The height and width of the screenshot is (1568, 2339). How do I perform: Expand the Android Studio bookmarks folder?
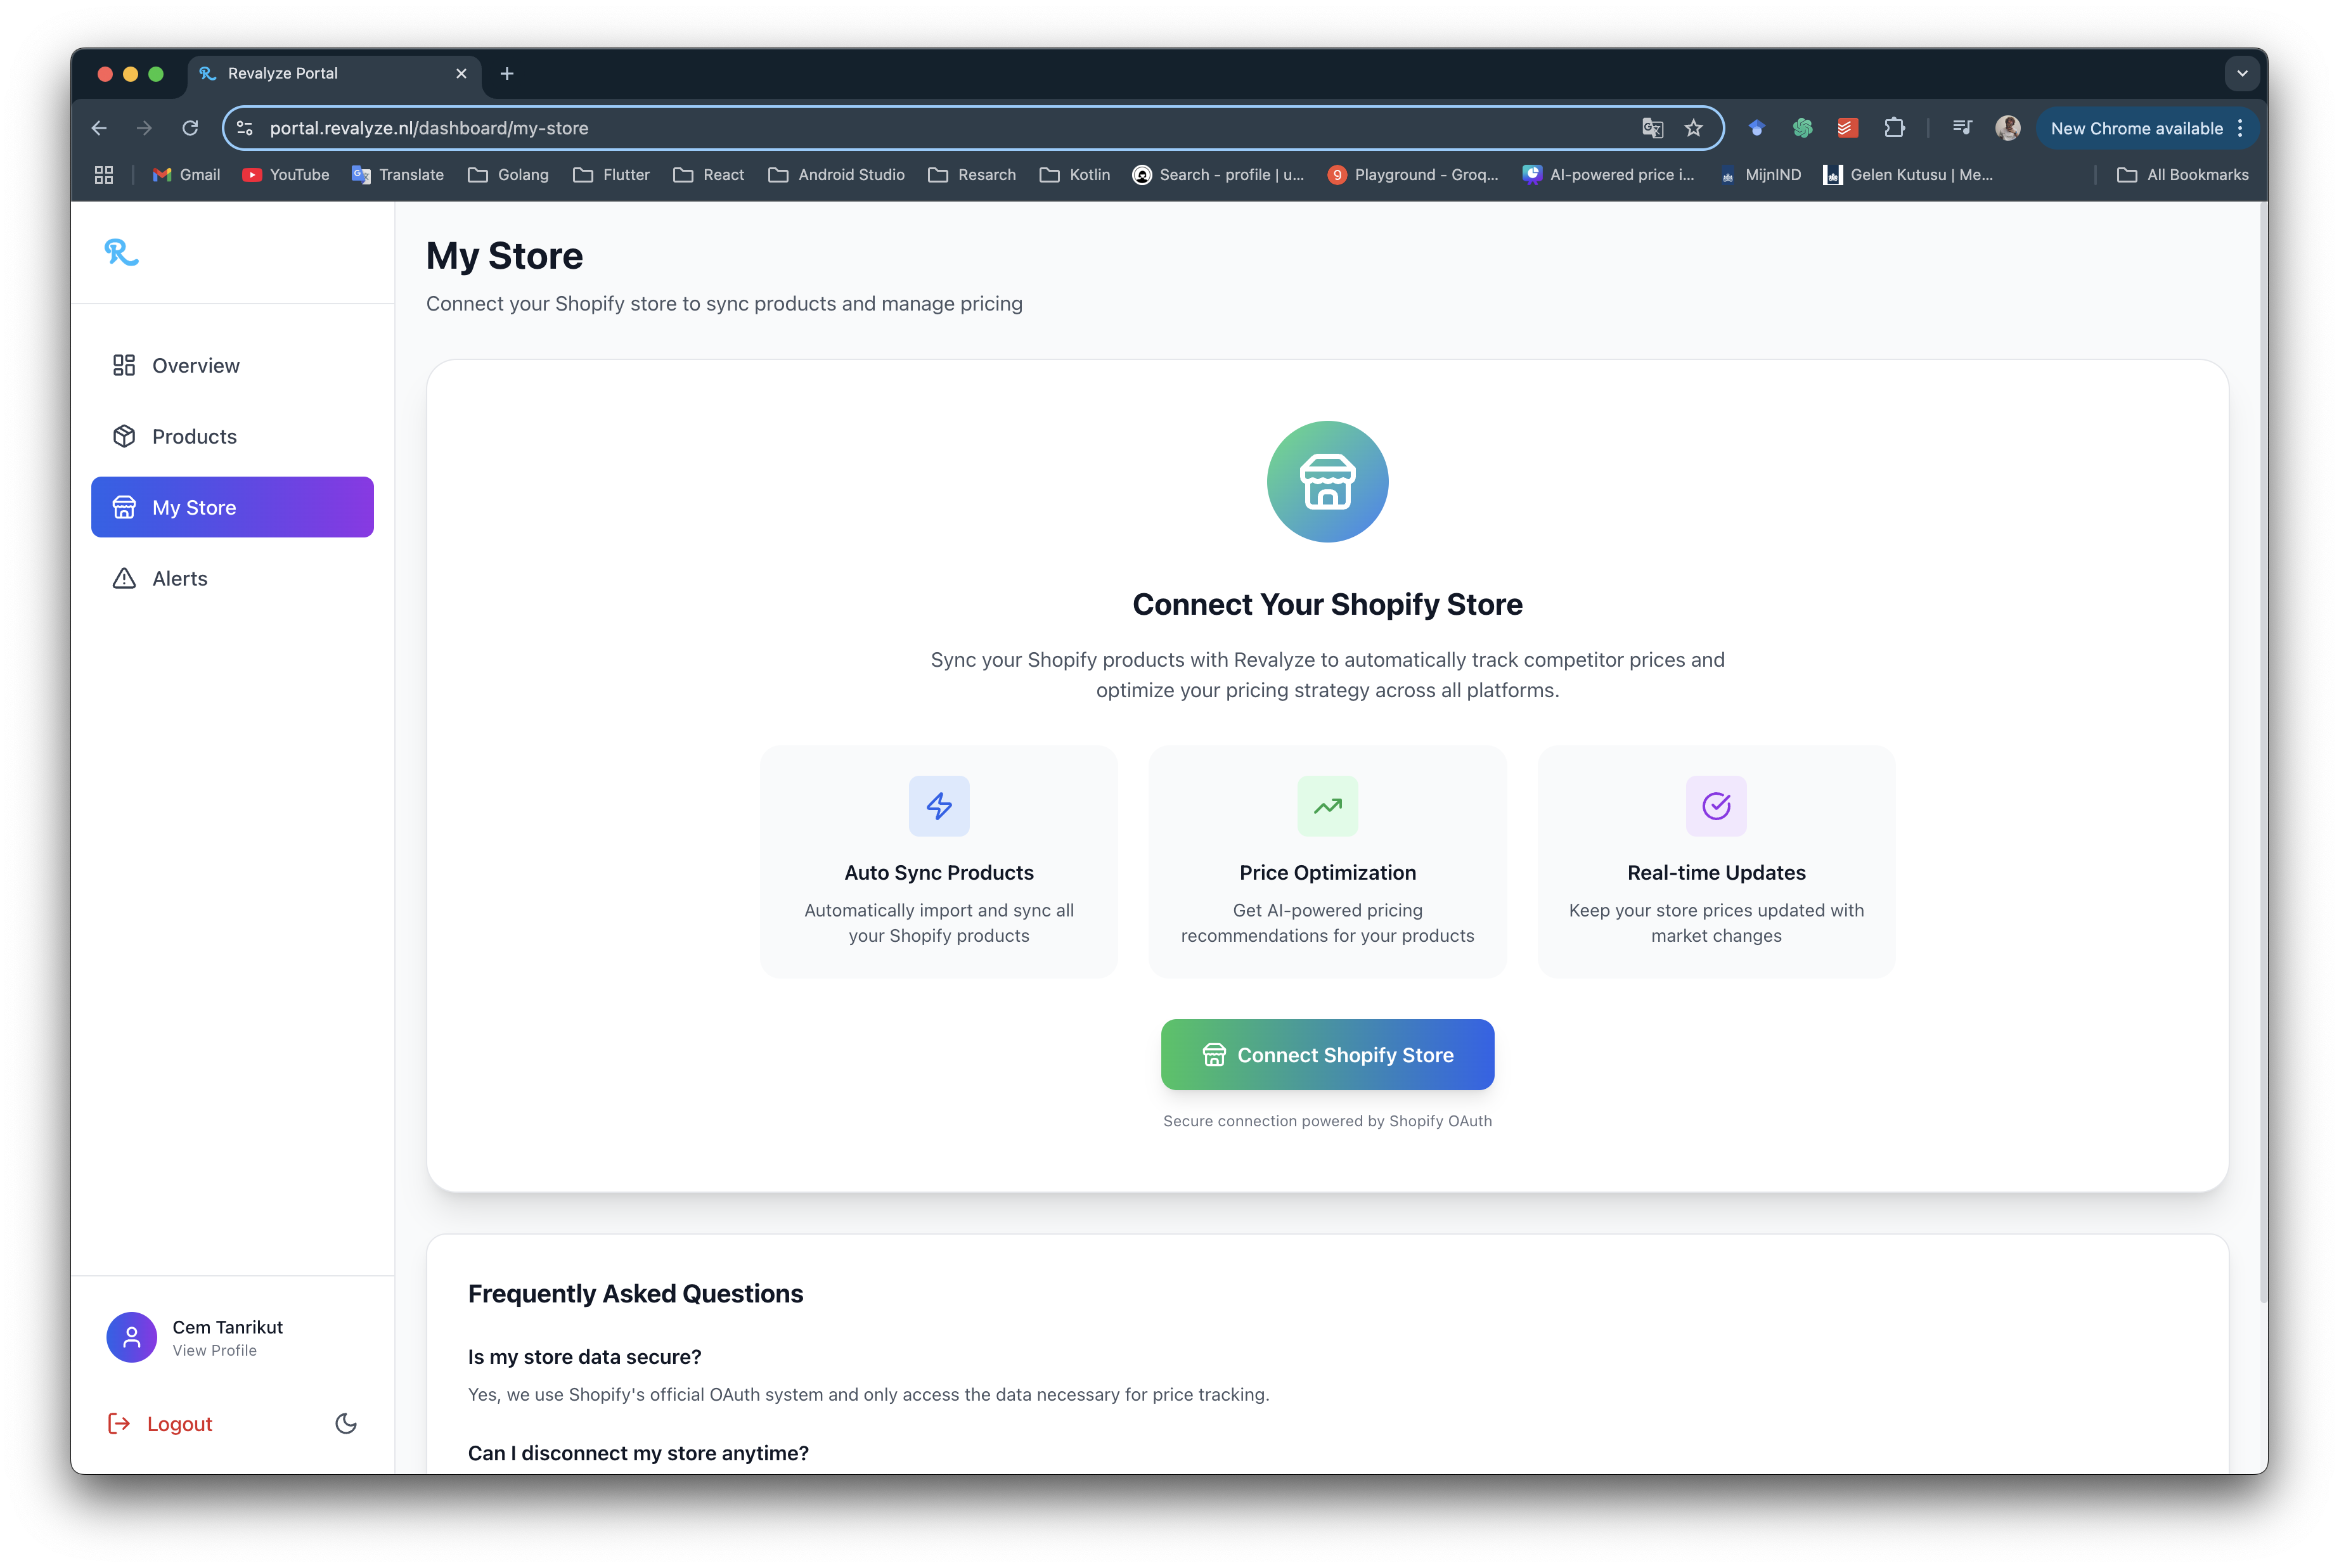836,175
